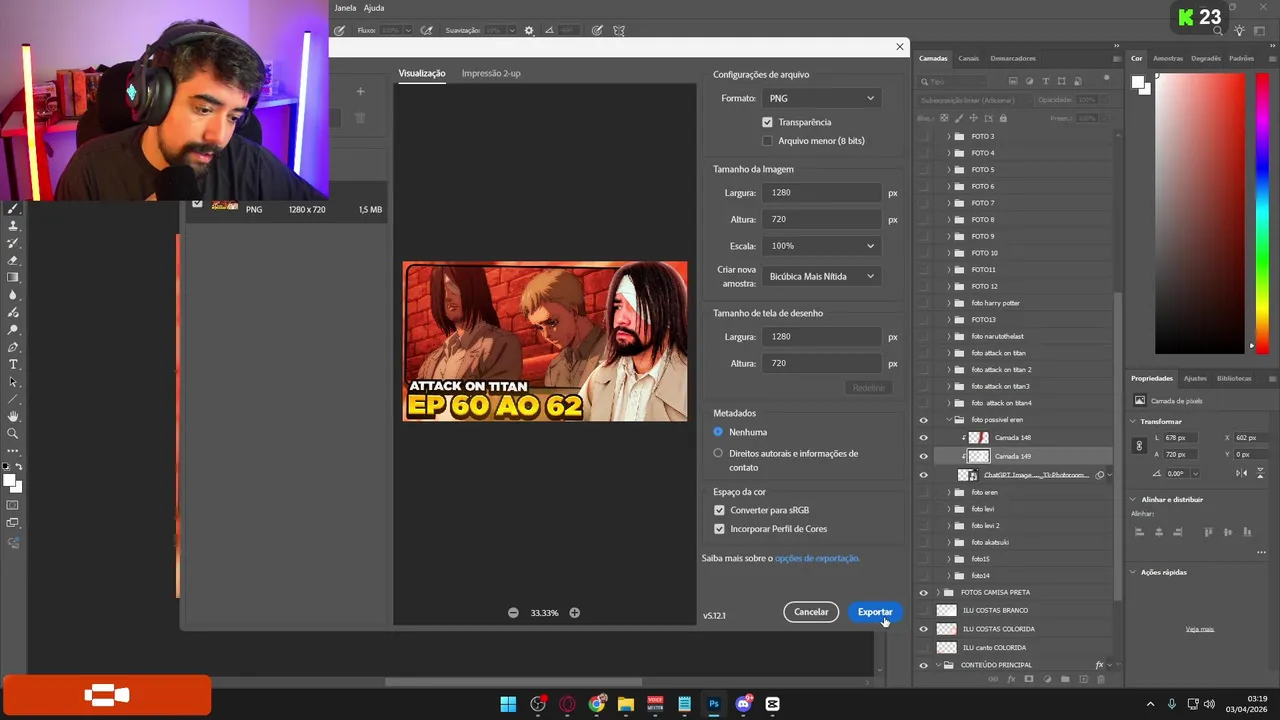The width and height of the screenshot is (1280, 720).
Task: Select the Hand tool
Action: pos(13,416)
